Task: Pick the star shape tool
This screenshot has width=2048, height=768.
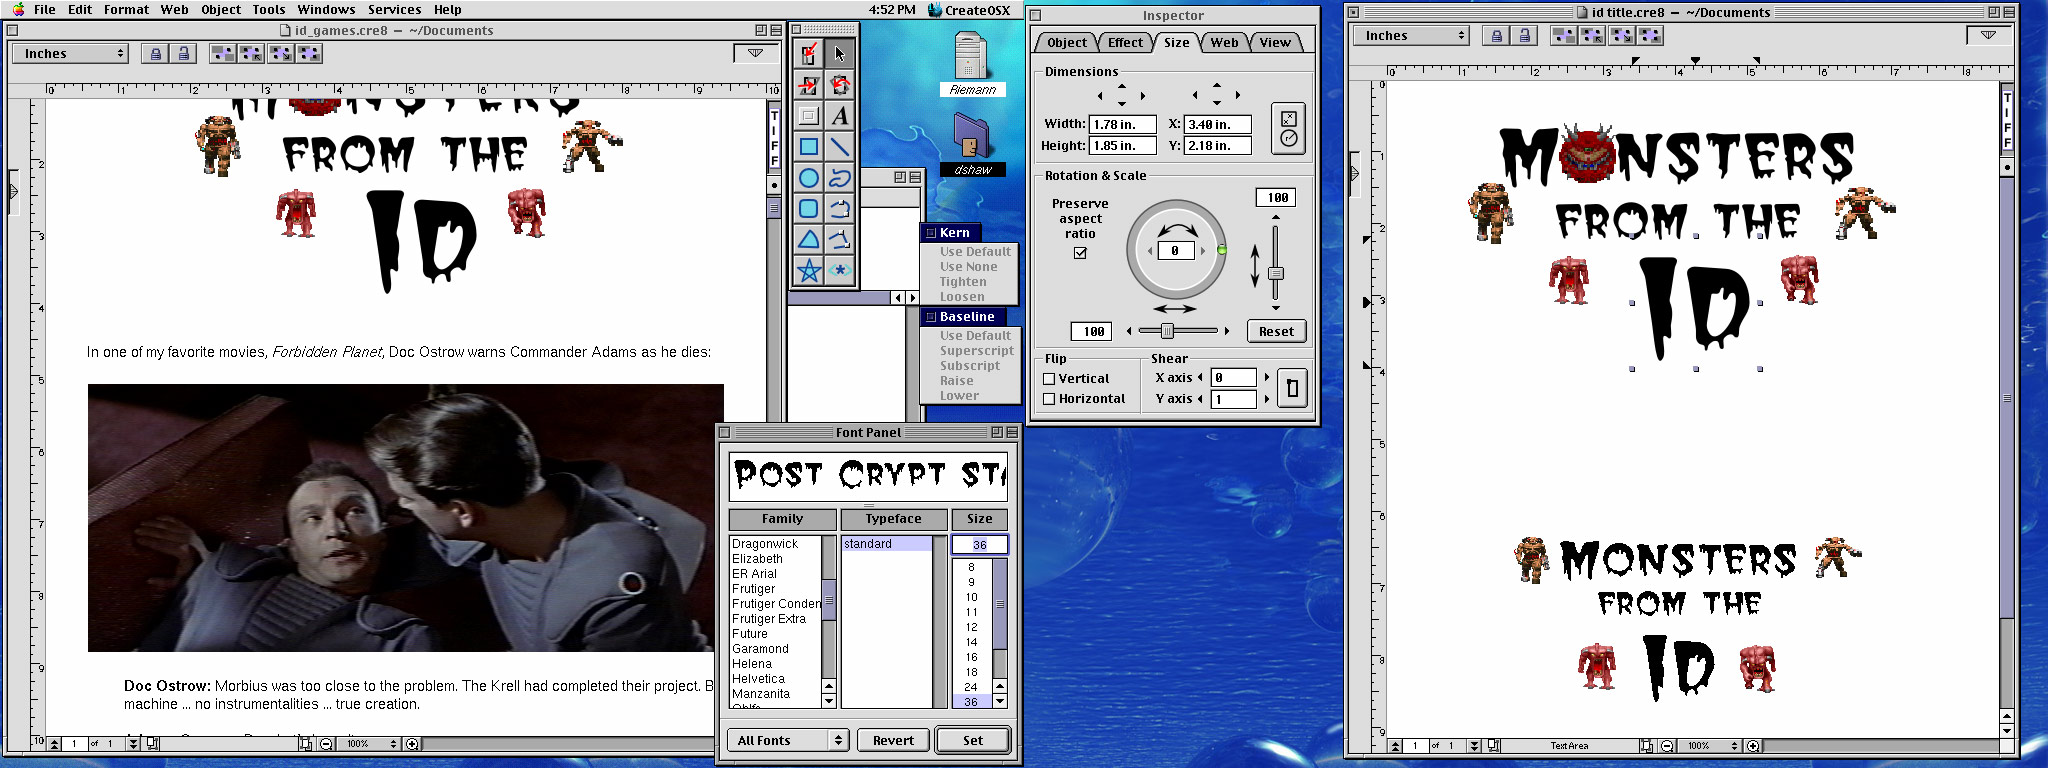Action: (809, 270)
